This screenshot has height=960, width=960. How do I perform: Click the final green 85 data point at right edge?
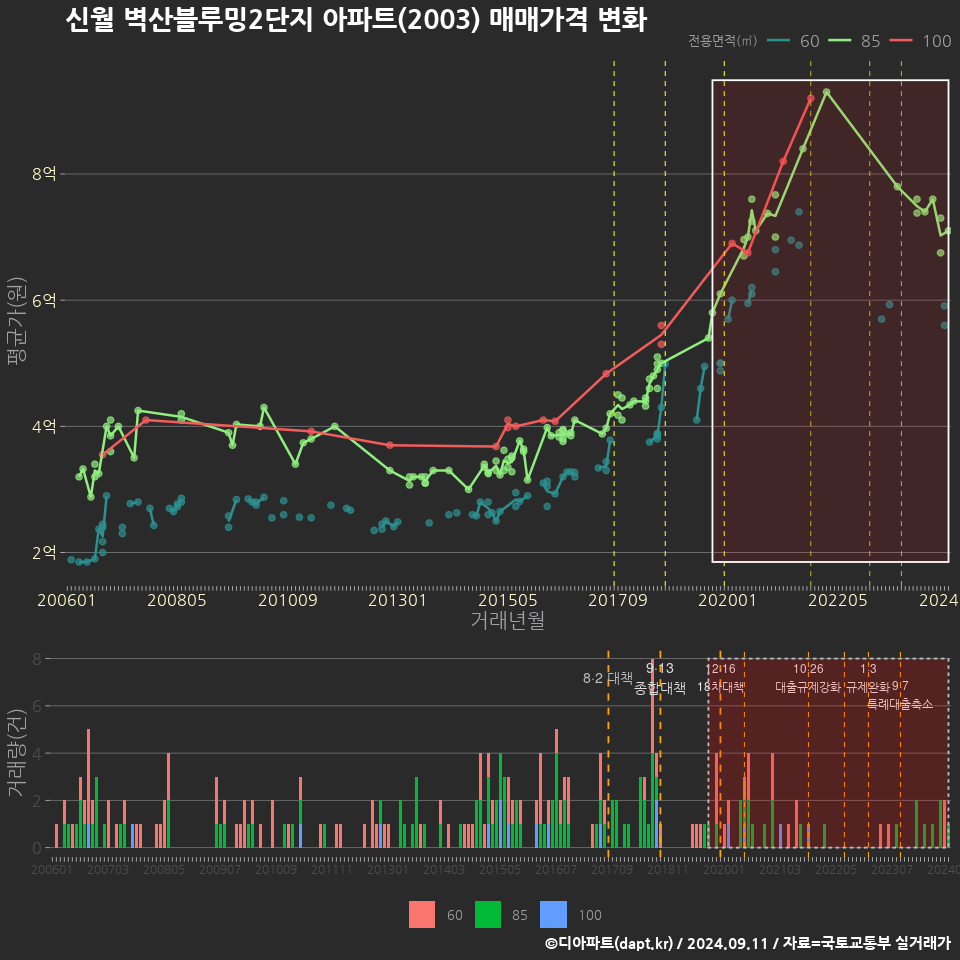coord(948,231)
